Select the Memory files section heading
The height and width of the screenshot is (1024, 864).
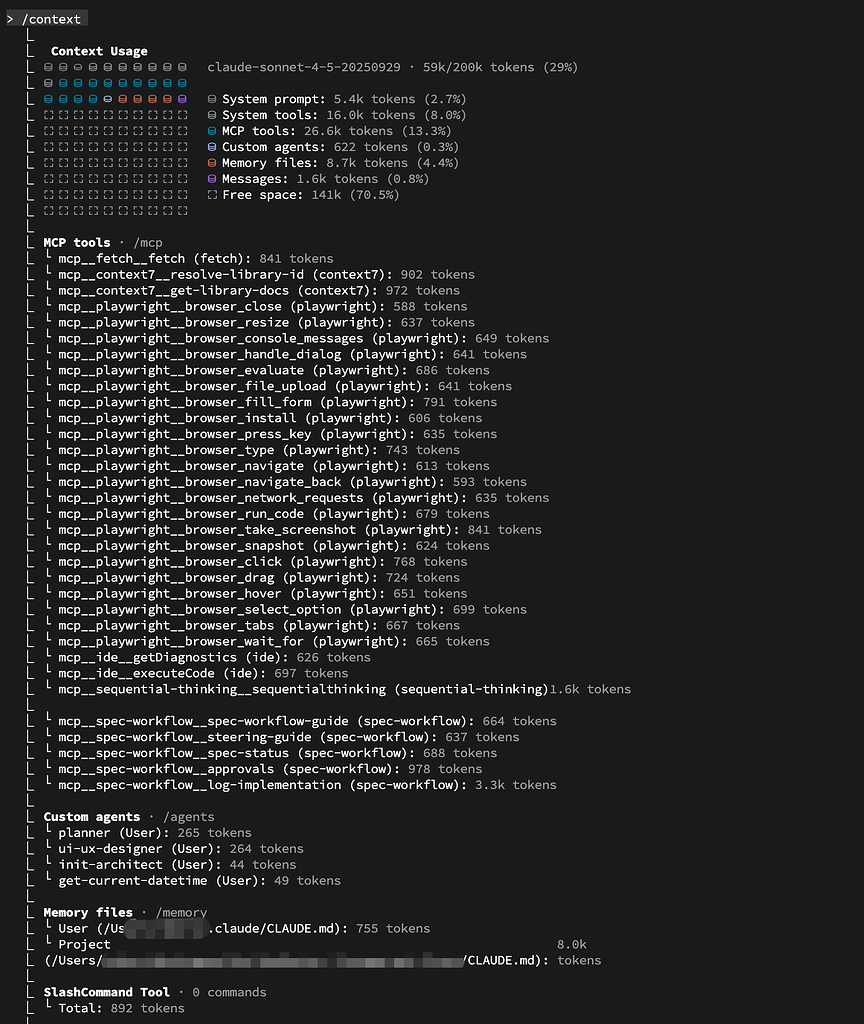pyautogui.click(x=88, y=912)
